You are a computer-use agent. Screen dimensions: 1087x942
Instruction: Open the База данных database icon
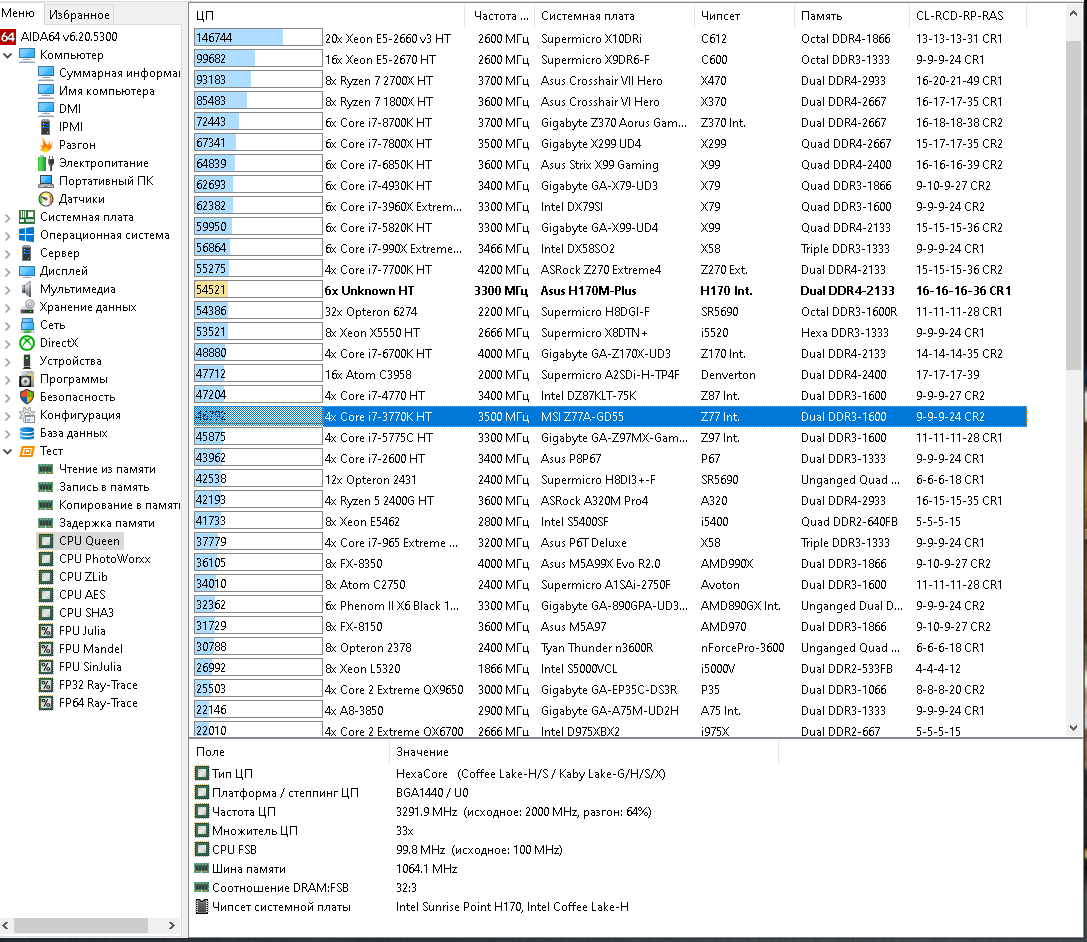pyautogui.click(x=27, y=433)
